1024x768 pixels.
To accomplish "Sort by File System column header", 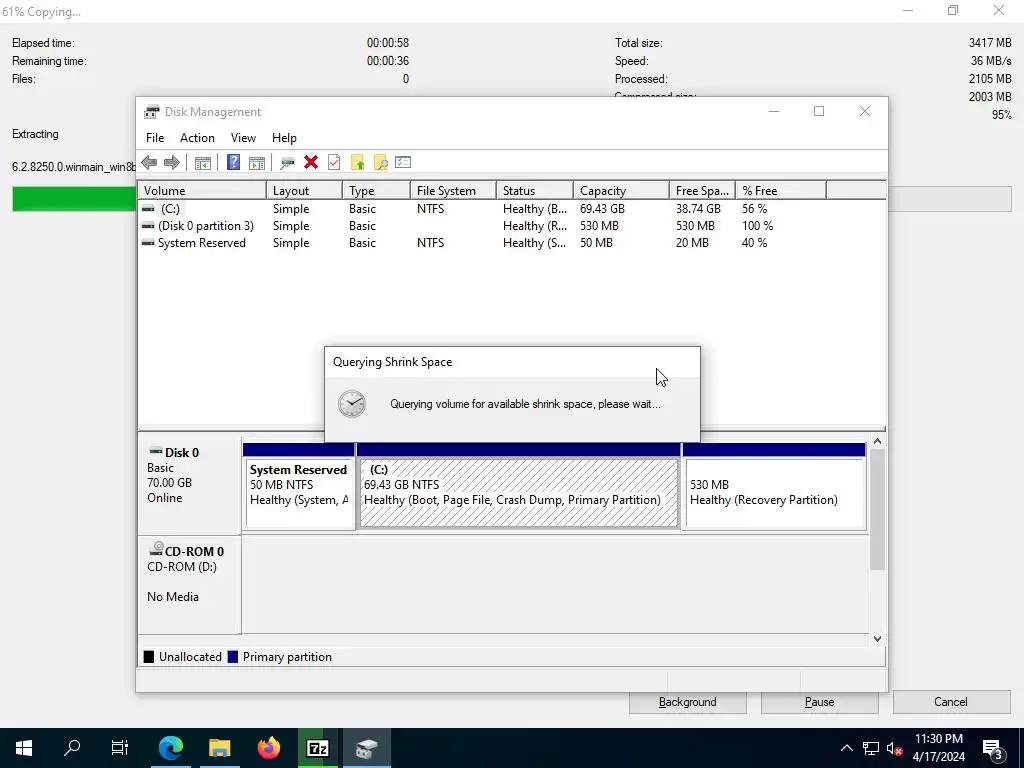I will 453,191.
